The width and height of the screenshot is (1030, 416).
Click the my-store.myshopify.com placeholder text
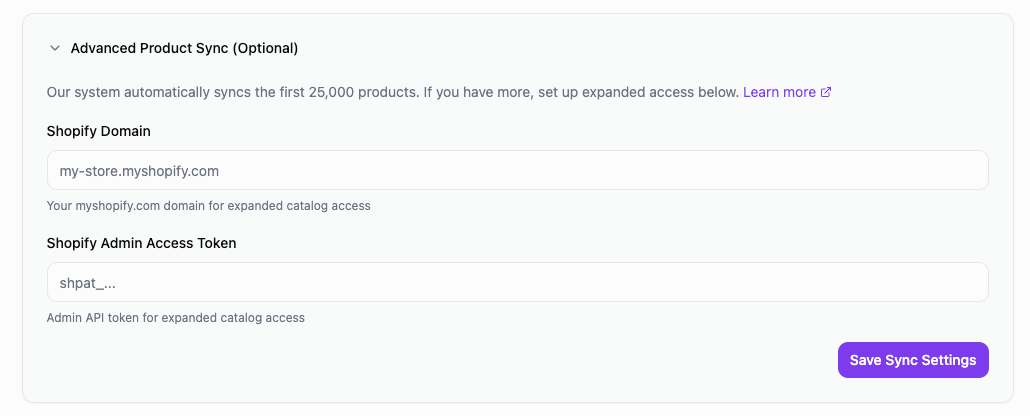click(139, 171)
